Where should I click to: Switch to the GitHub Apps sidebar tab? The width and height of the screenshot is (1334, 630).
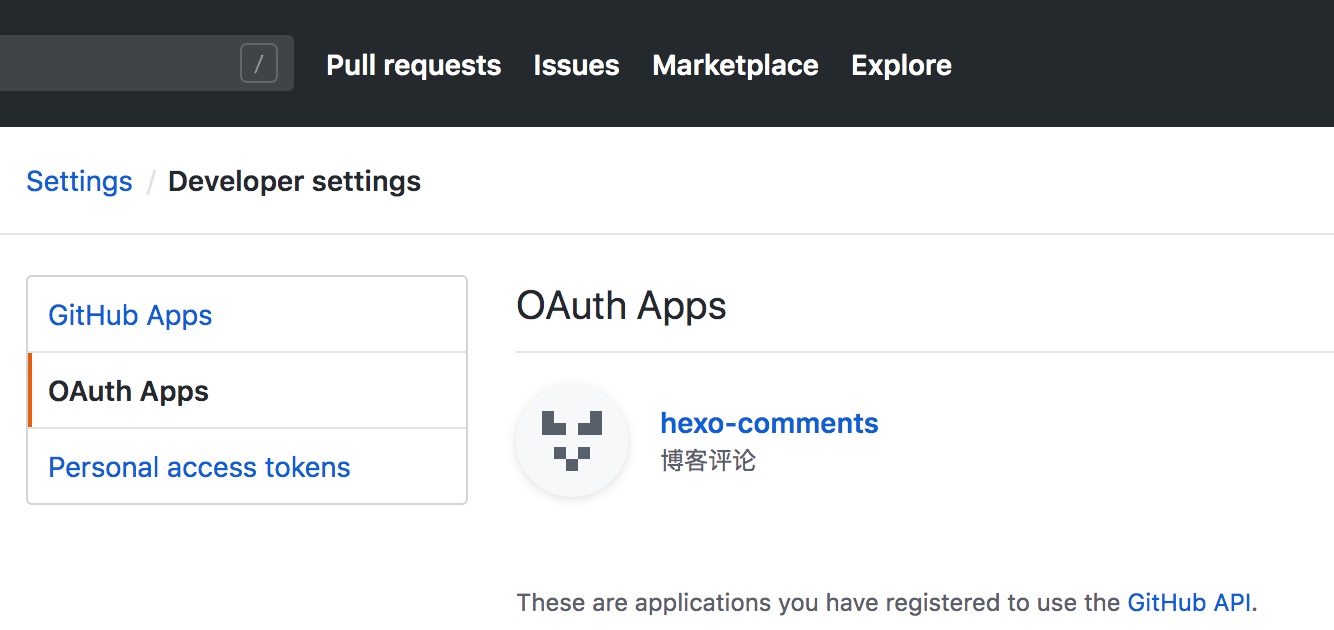130,315
